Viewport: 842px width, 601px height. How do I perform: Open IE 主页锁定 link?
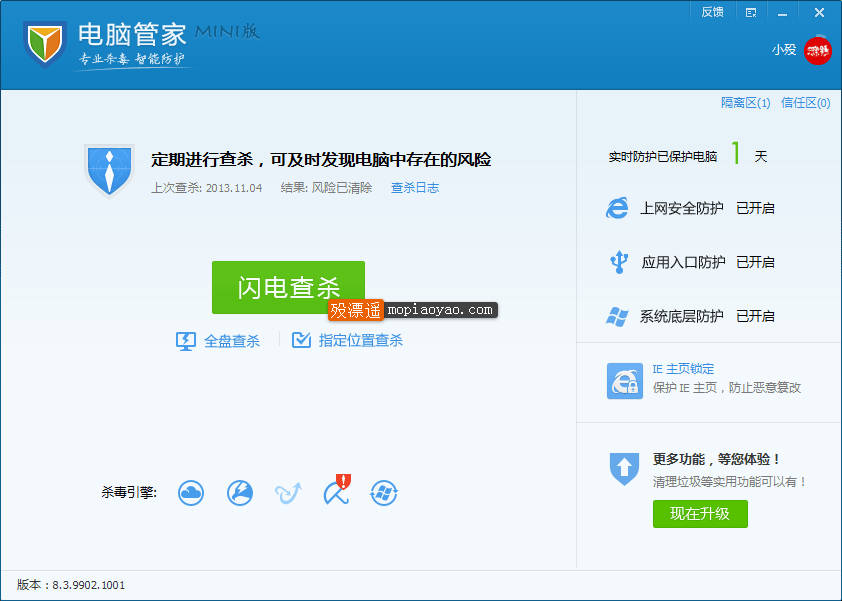(x=683, y=369)
